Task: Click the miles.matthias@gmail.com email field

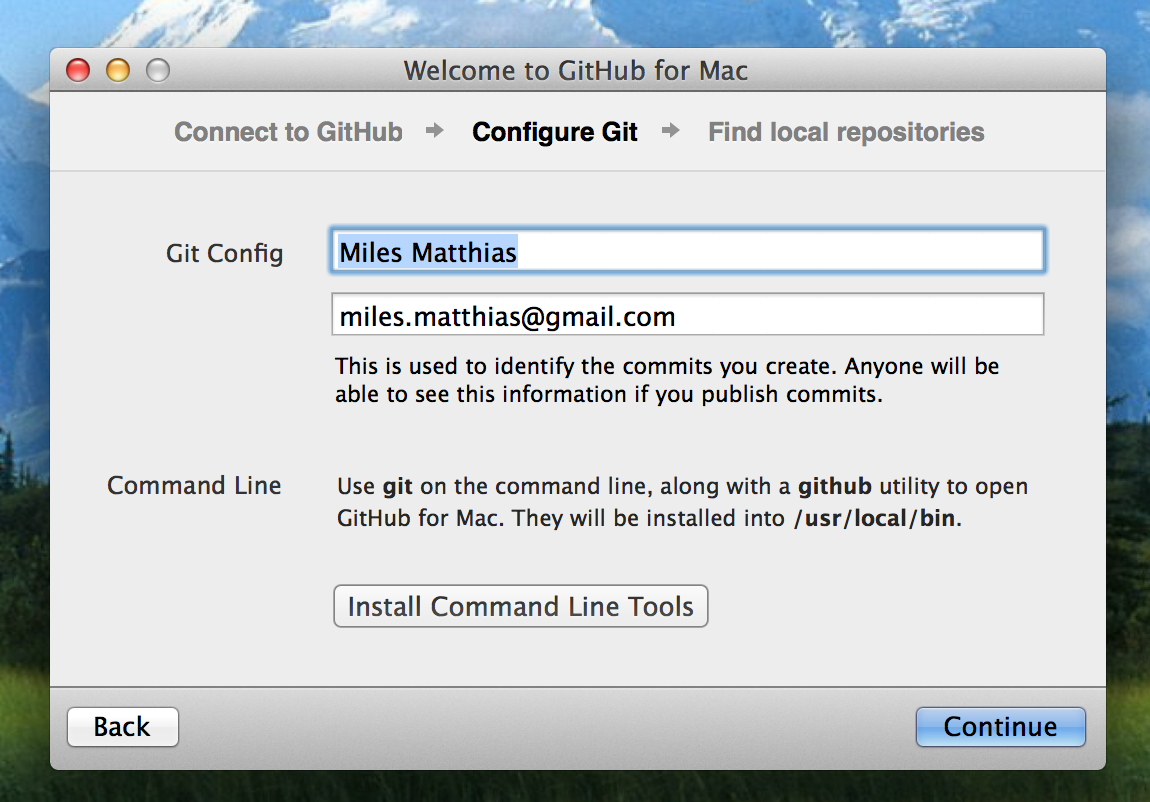Action: point(688,315)
